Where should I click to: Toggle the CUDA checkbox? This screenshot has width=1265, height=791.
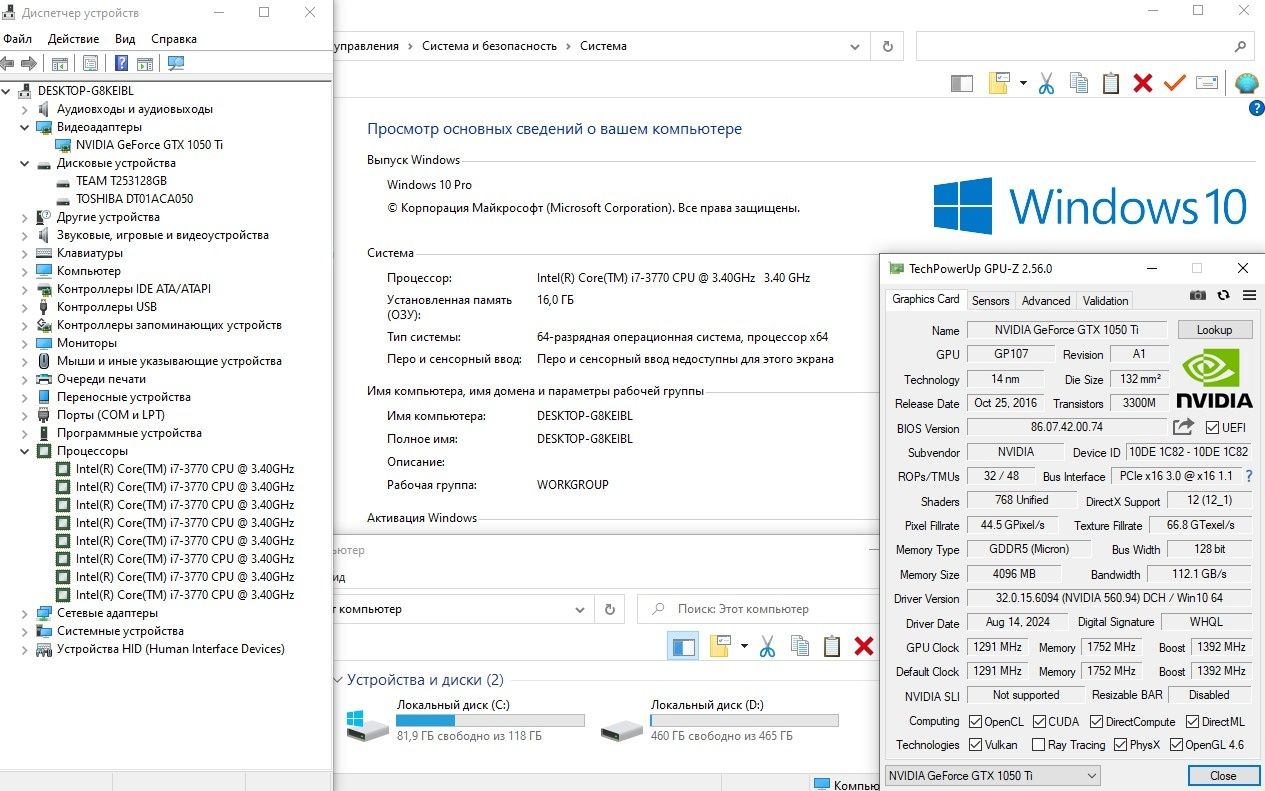tap(1040, 721)
